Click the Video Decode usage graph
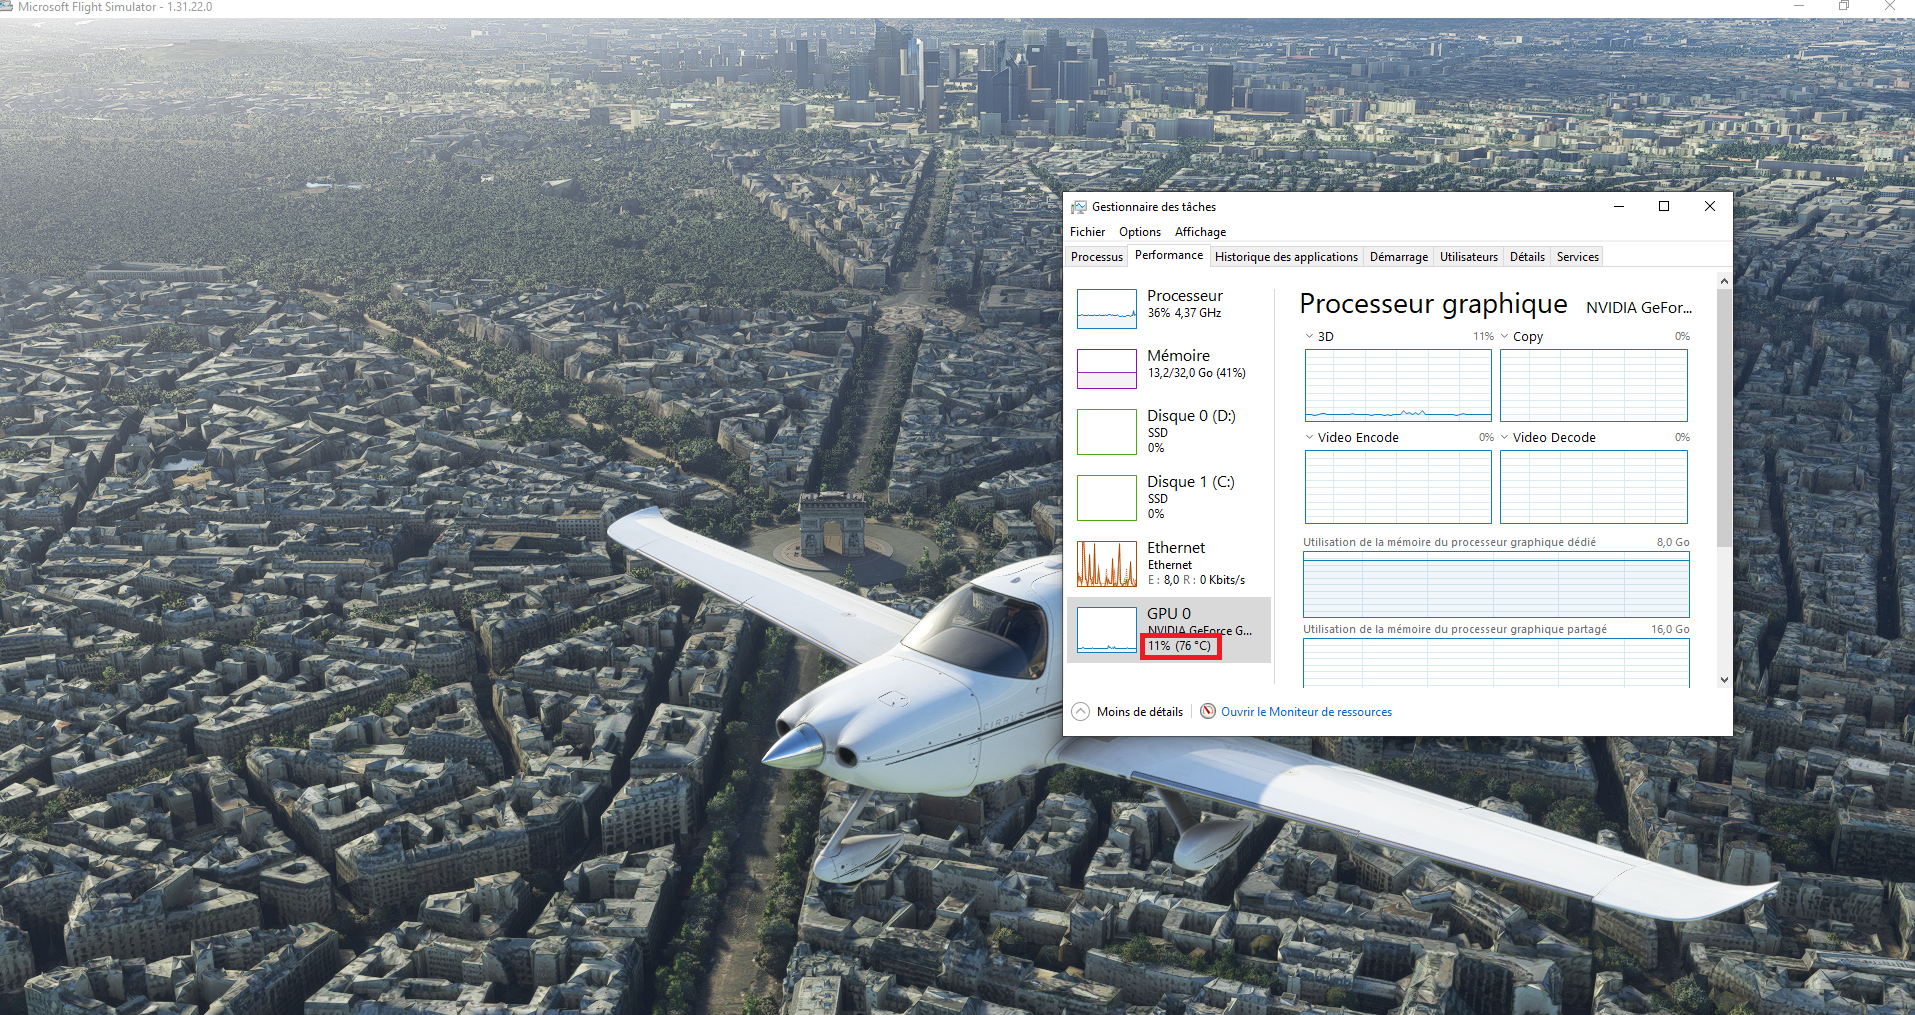This screenshot has width=1915, height=1015. click(1594, 487)
